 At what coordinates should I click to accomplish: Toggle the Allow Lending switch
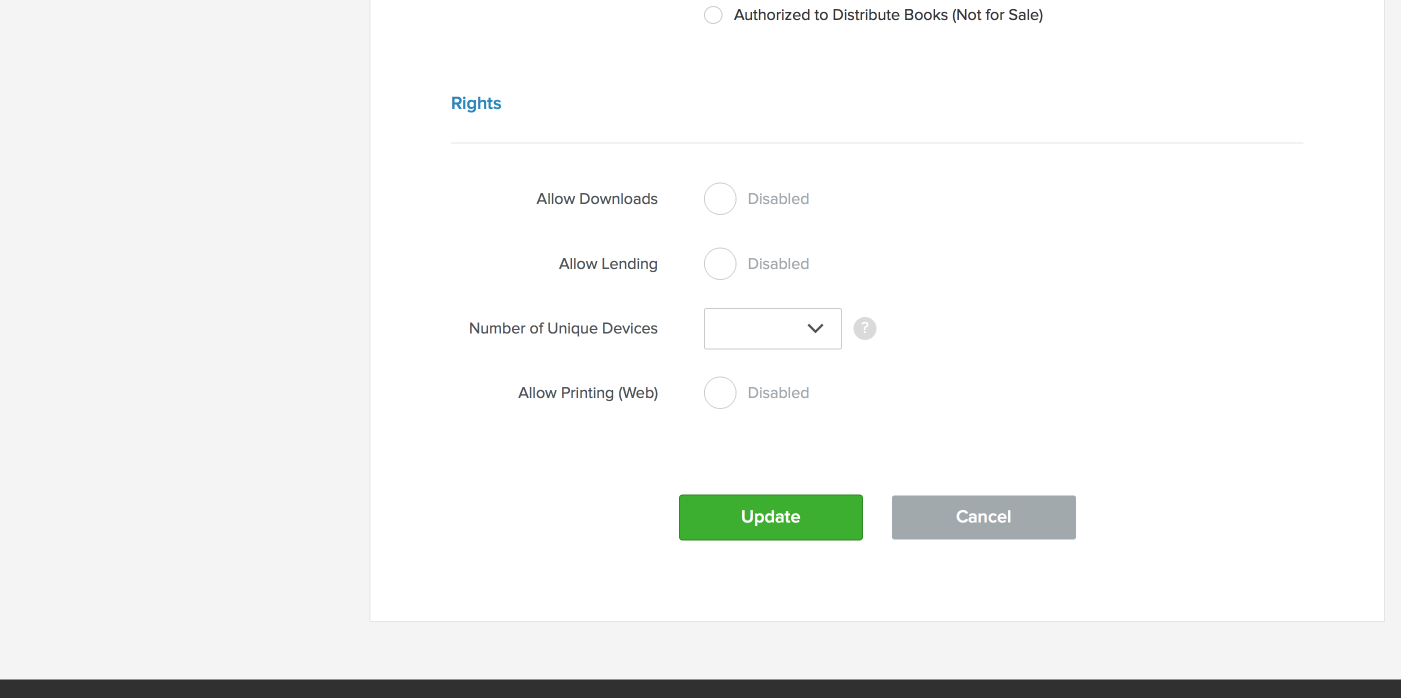pyautogui.click(x=720, y=264)
